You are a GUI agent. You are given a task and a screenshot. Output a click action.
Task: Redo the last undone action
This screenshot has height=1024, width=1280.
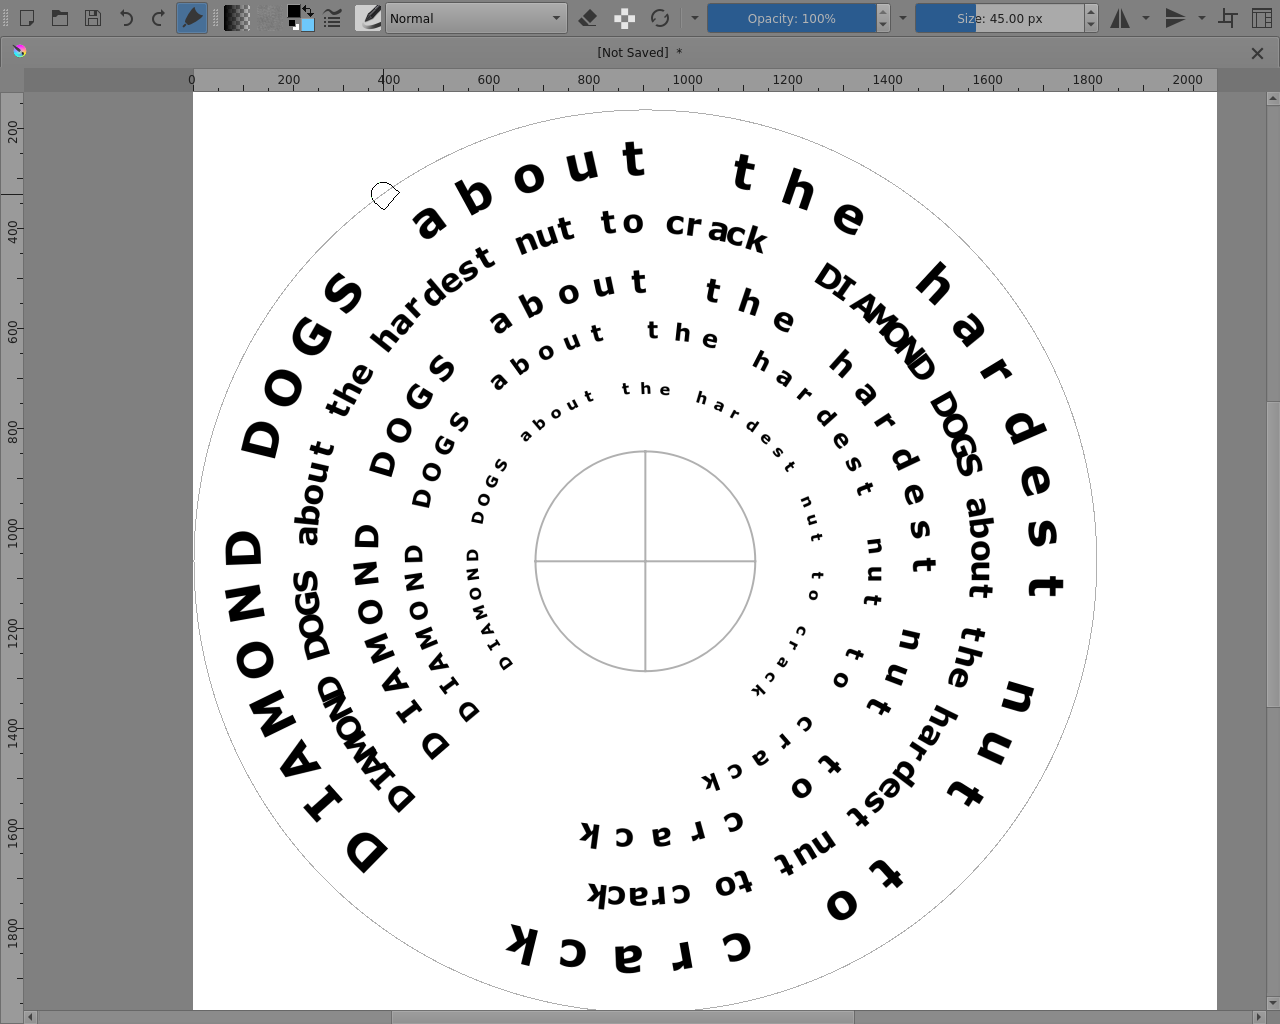point(158,18)
